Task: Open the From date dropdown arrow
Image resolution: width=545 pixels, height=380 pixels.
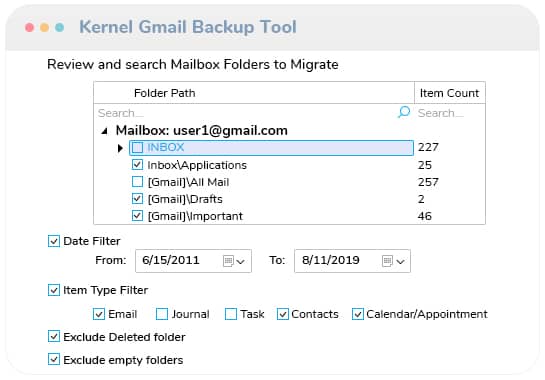Action: tap(241, 261)
